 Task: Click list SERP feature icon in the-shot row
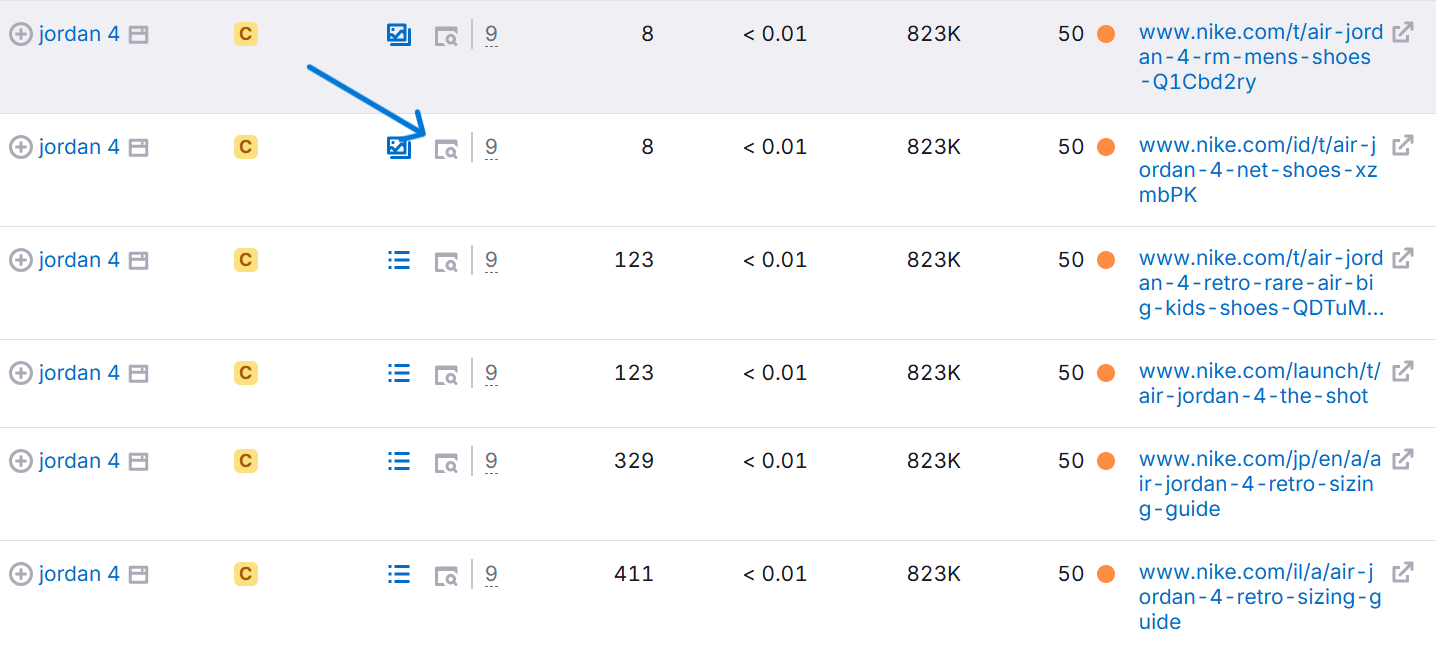[399, 373]
